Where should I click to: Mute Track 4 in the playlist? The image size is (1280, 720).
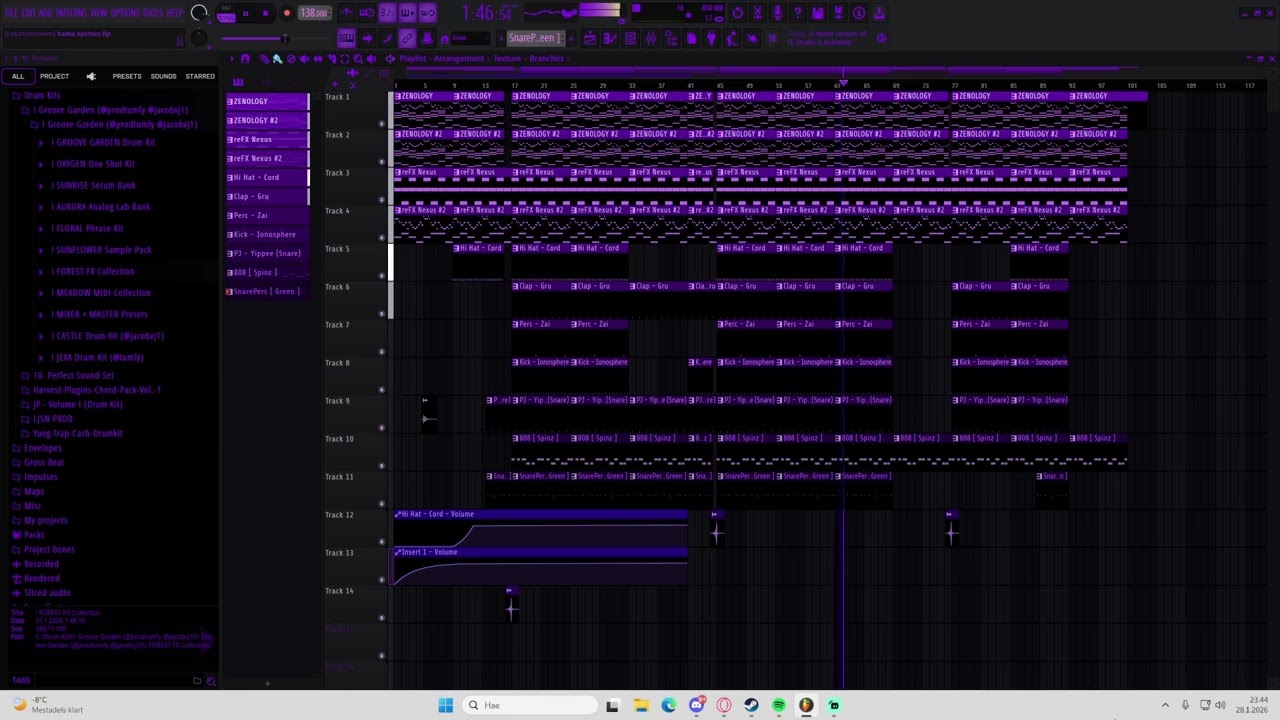tap(381, 237)
